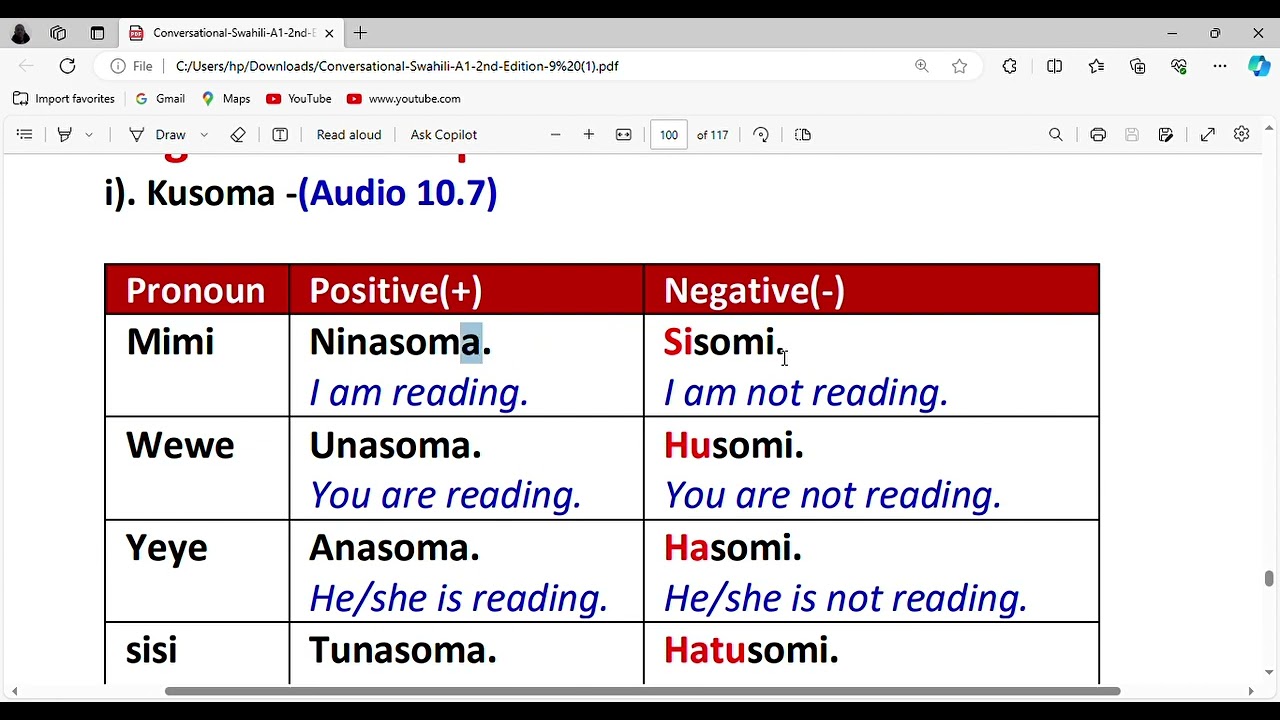Select the Erase tool
1280x720 pixels.
click(x=238, y=135)
